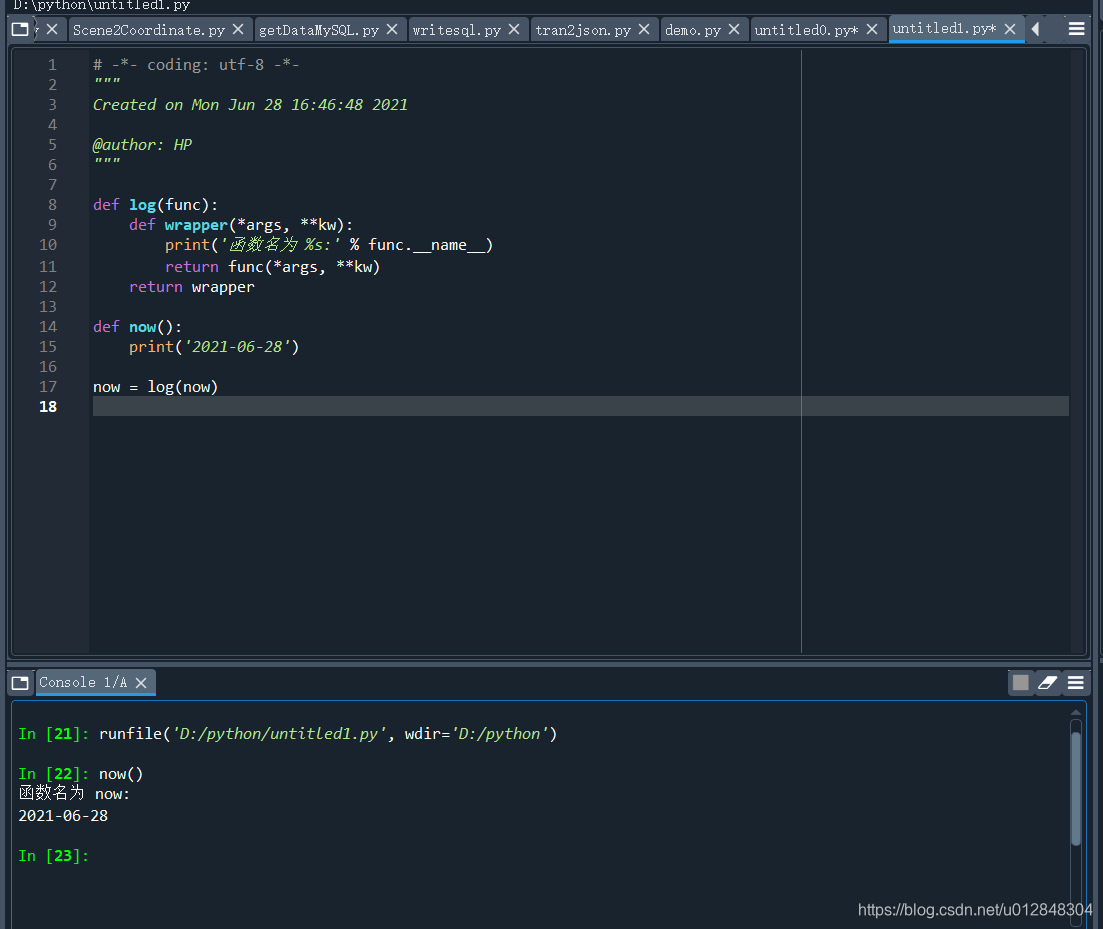Click line number 8 in the gutter
Viewport: 1103px width, 929px height.
[x=52, y=205]
